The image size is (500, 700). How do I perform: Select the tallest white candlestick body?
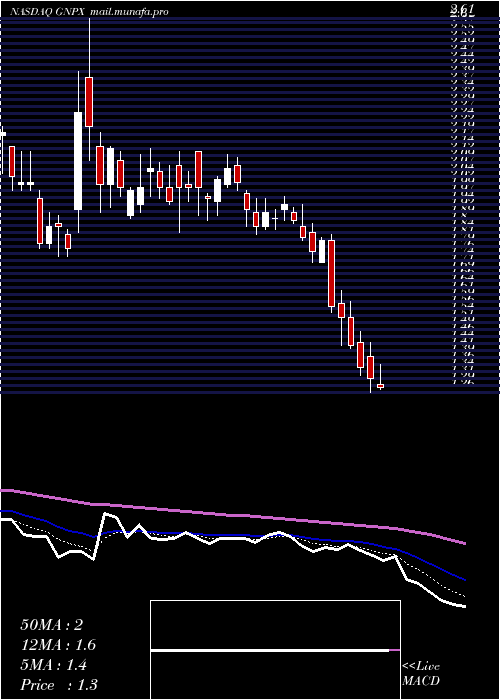[x=78, y=161]
